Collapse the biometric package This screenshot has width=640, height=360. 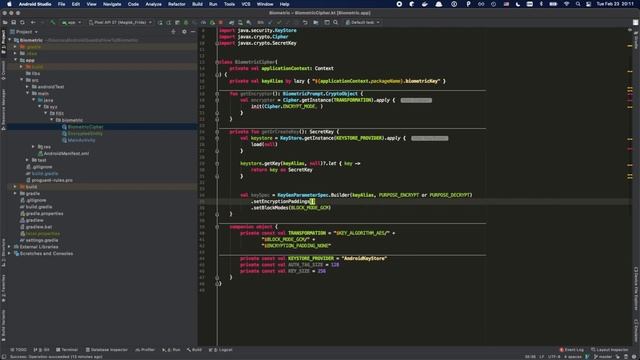[51, 120]
